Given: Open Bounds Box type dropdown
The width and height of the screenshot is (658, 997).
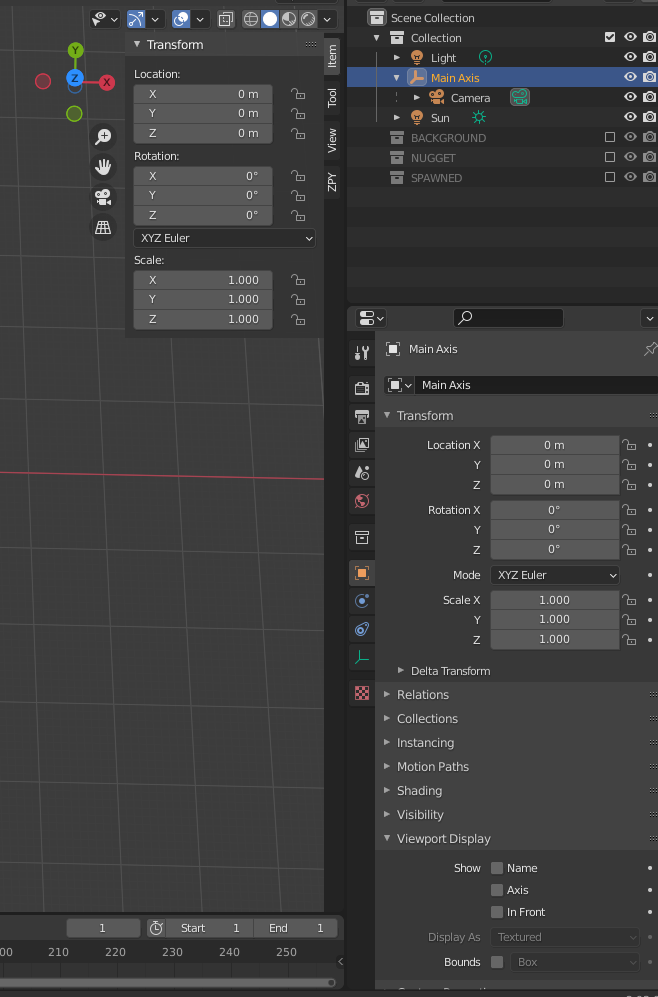Looking at the screenshot, I should (574, 962).
